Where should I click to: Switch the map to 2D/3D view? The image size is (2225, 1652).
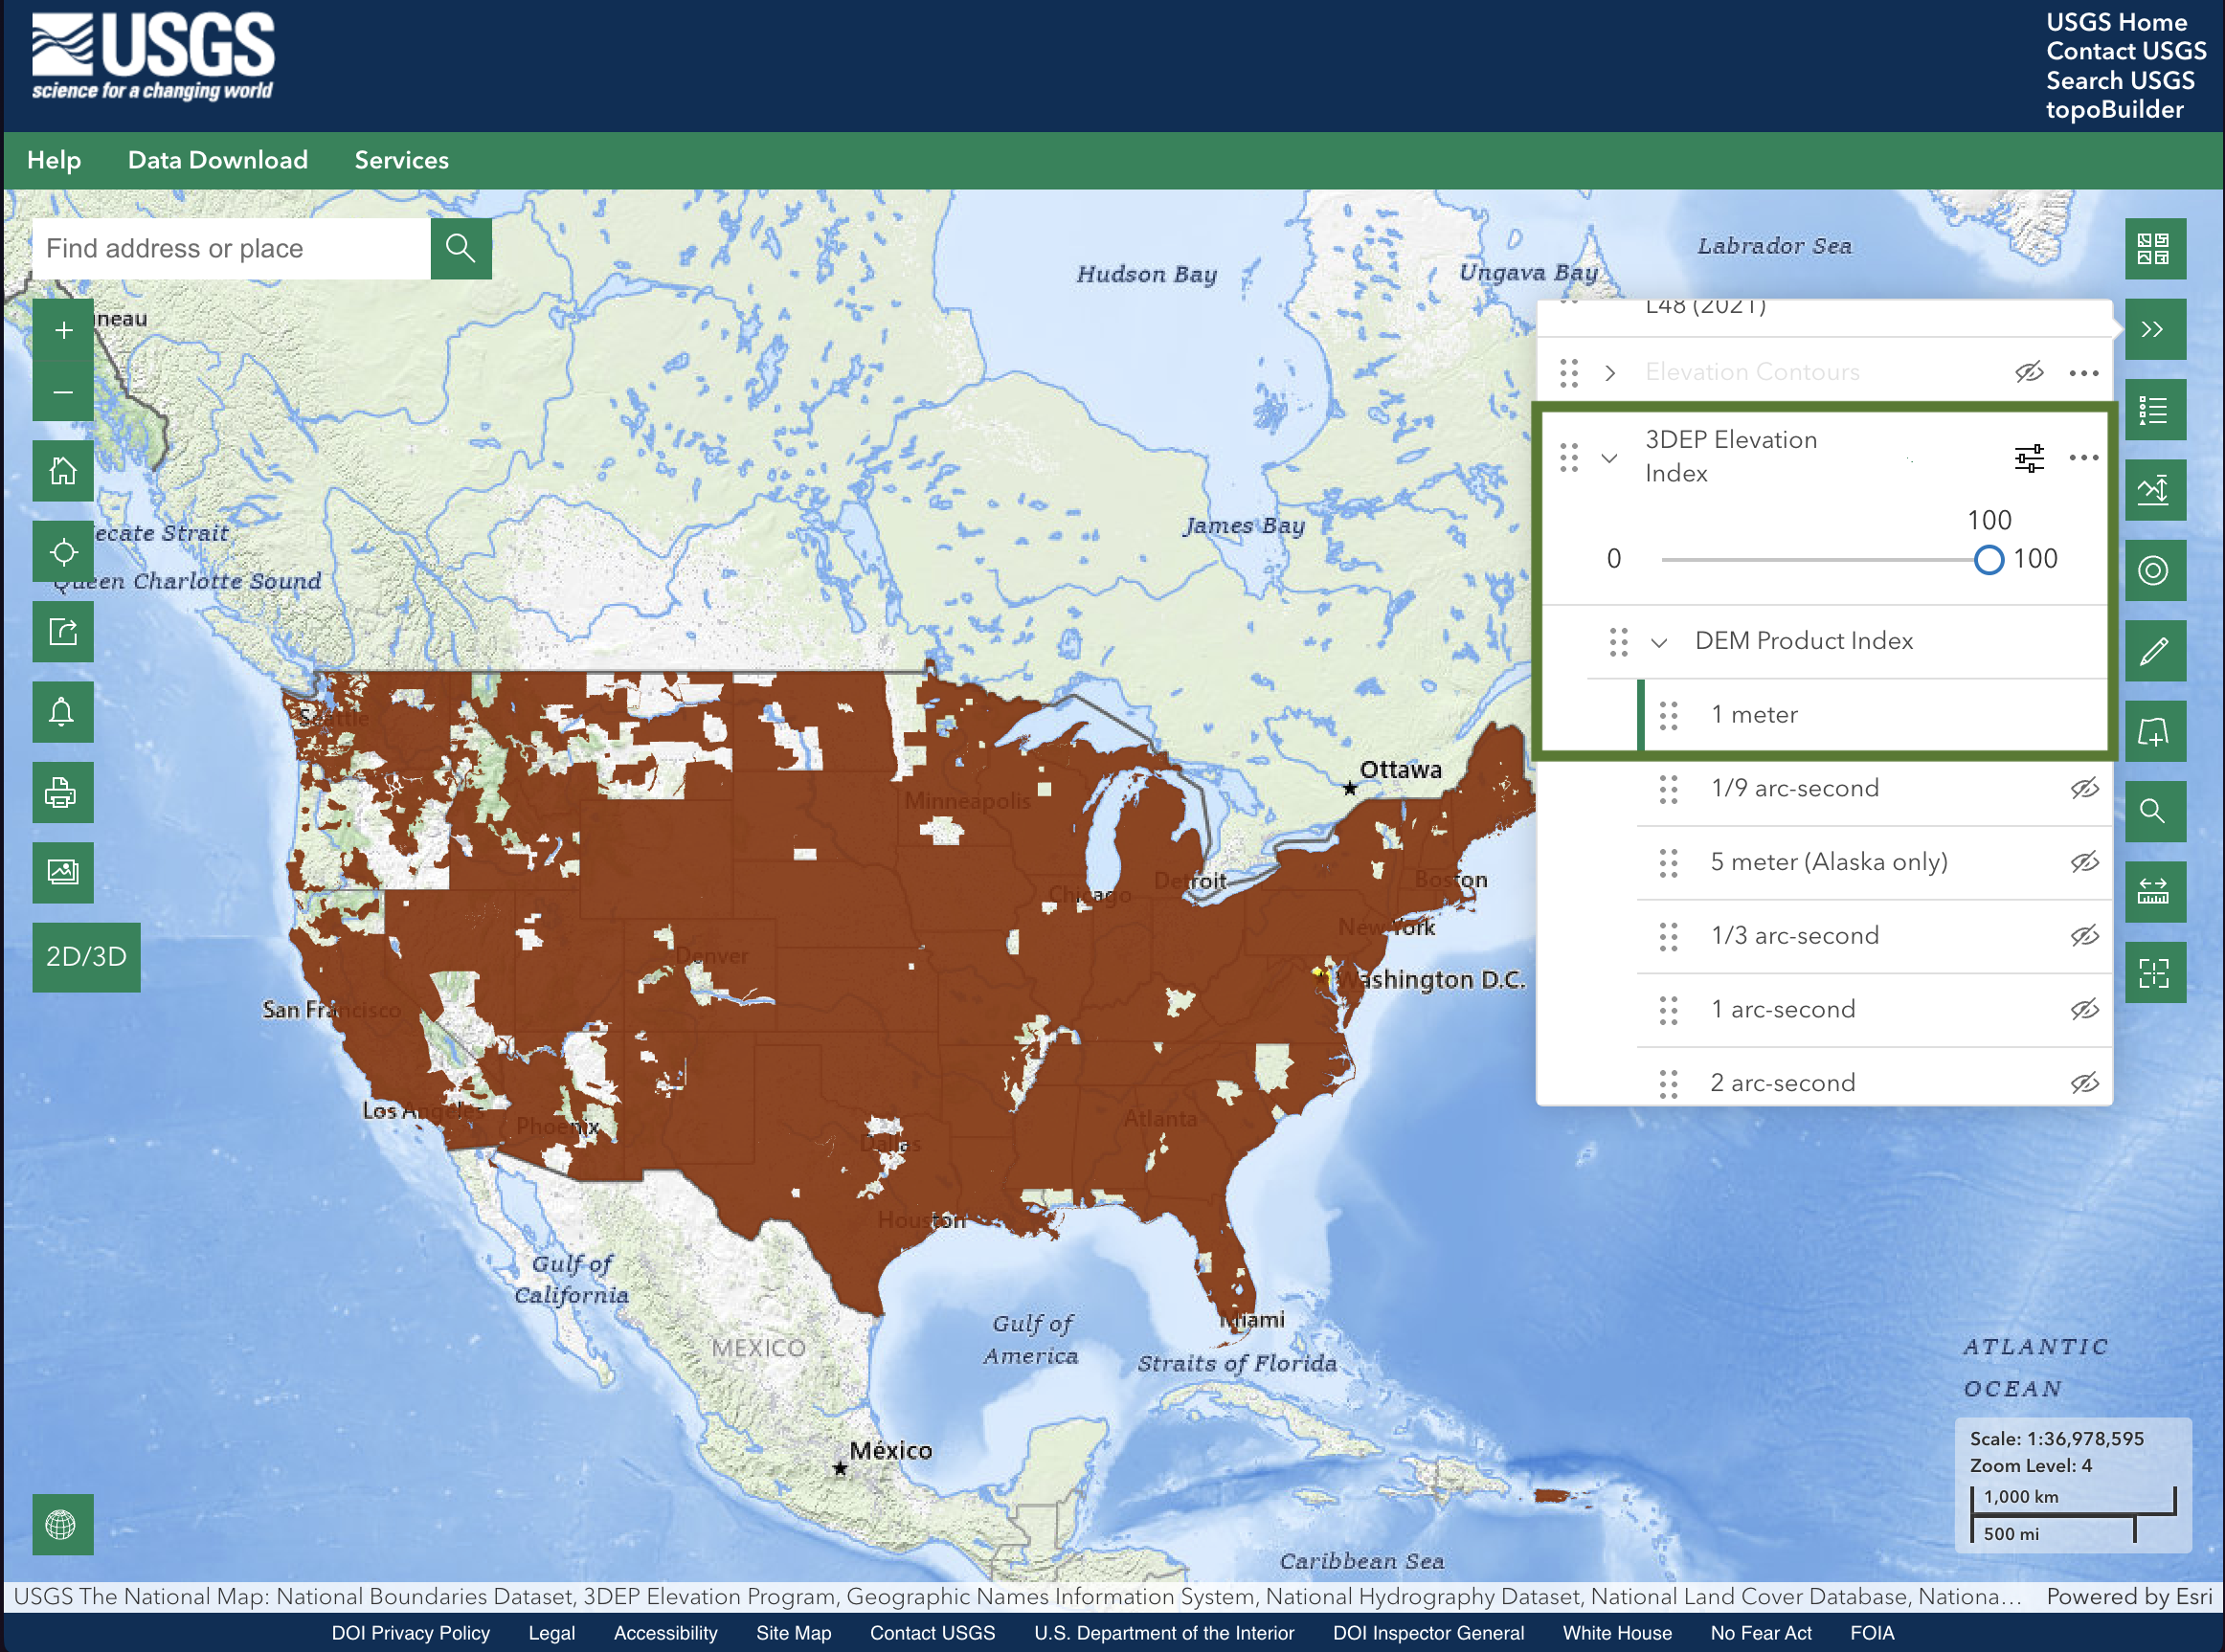click(85, 957)
